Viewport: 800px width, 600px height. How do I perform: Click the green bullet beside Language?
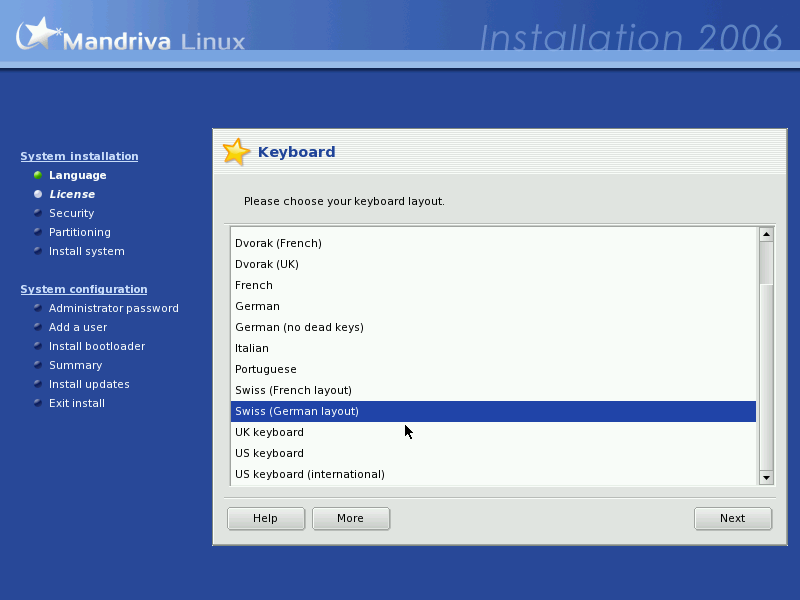point(38,175)
